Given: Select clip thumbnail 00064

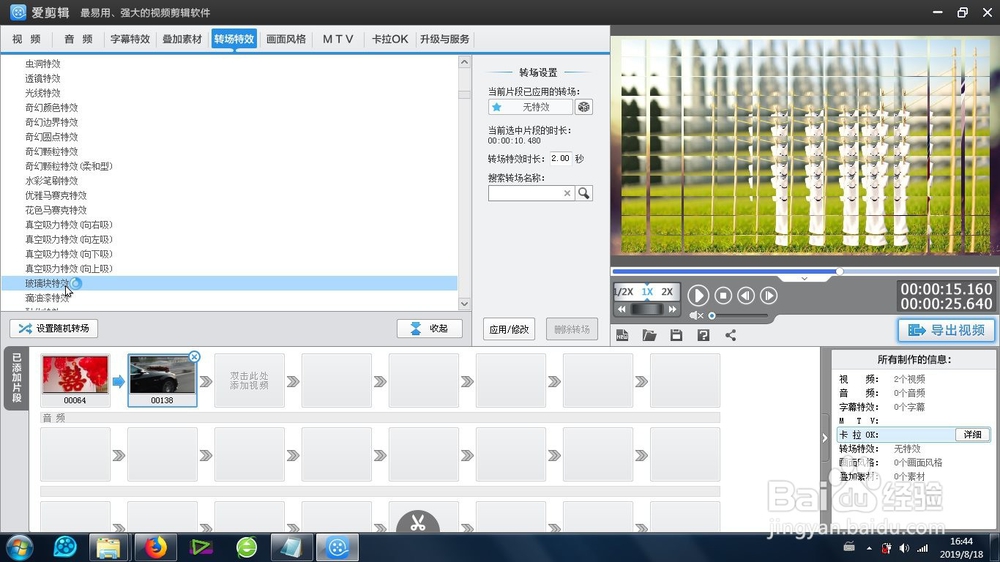Looking at the screenshot, I should click(x=75, y=380).
